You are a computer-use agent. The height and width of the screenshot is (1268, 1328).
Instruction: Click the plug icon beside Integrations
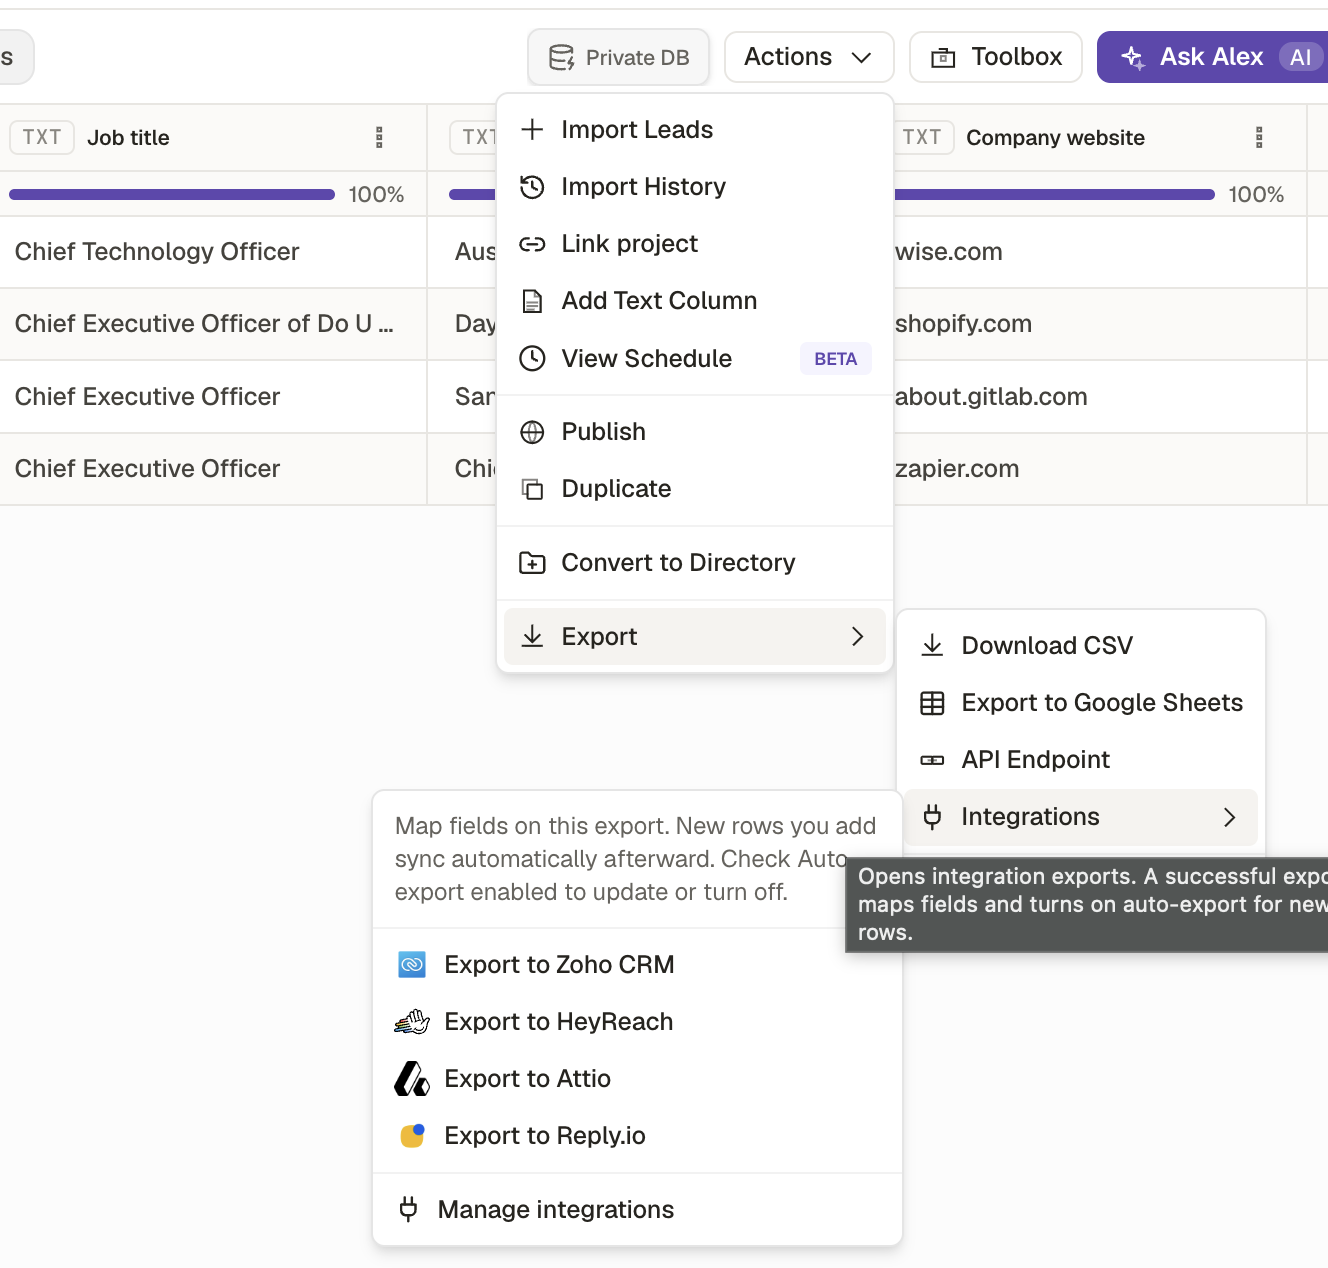click(x=932, y=817)
